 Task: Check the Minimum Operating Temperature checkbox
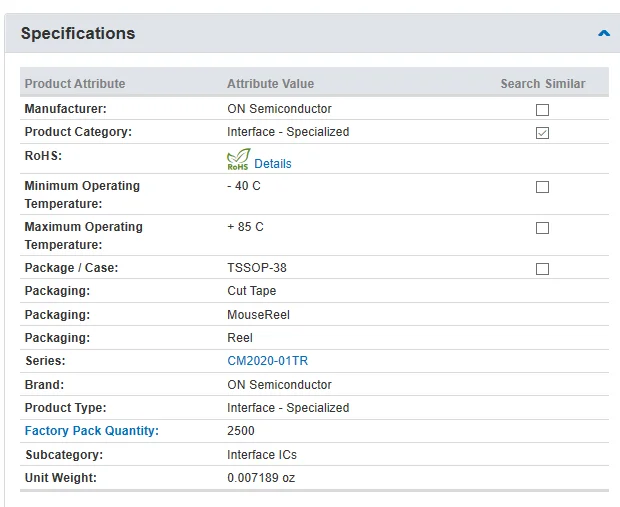pos(542,187)
